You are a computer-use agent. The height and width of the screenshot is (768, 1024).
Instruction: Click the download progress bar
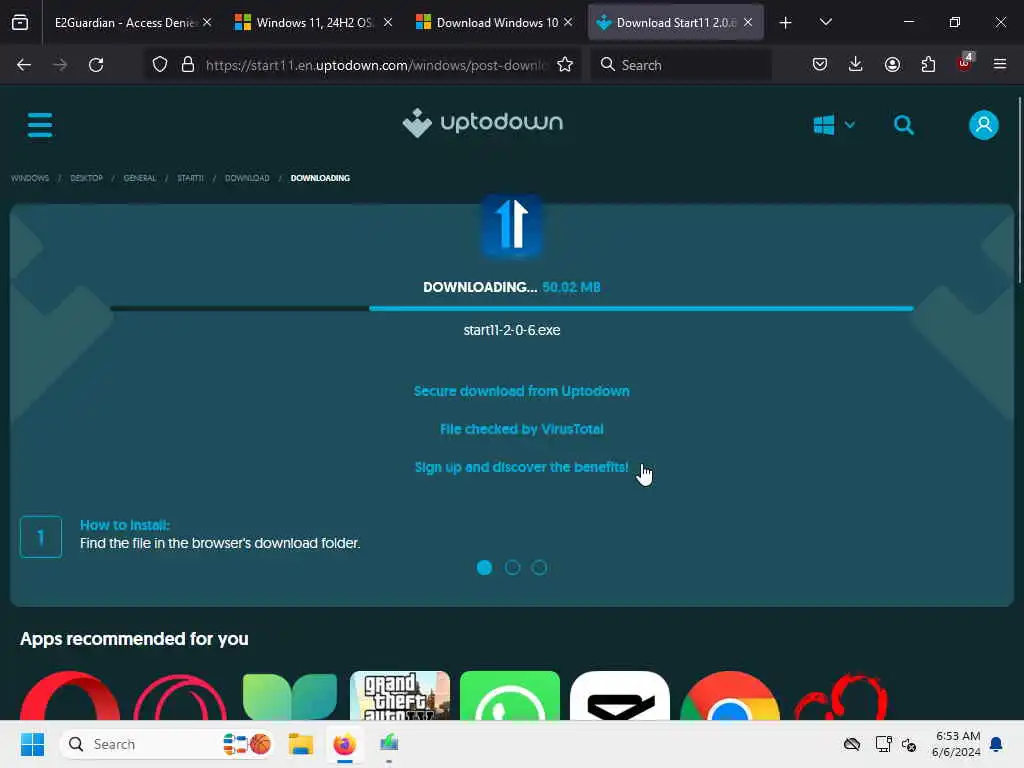(x=511, y=308)
